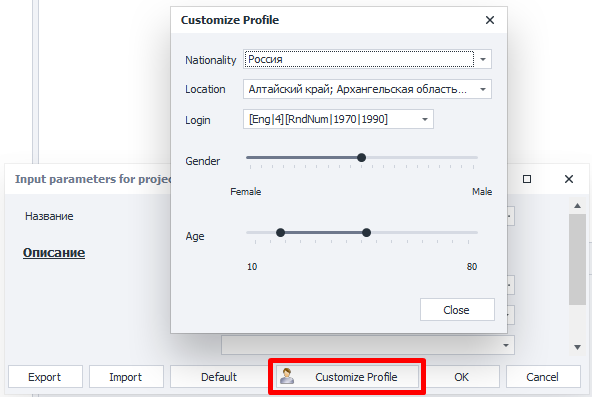Open the Nationality dropdown arrow
The height and width of the screenshot is (397, 592).
[483, 59]
